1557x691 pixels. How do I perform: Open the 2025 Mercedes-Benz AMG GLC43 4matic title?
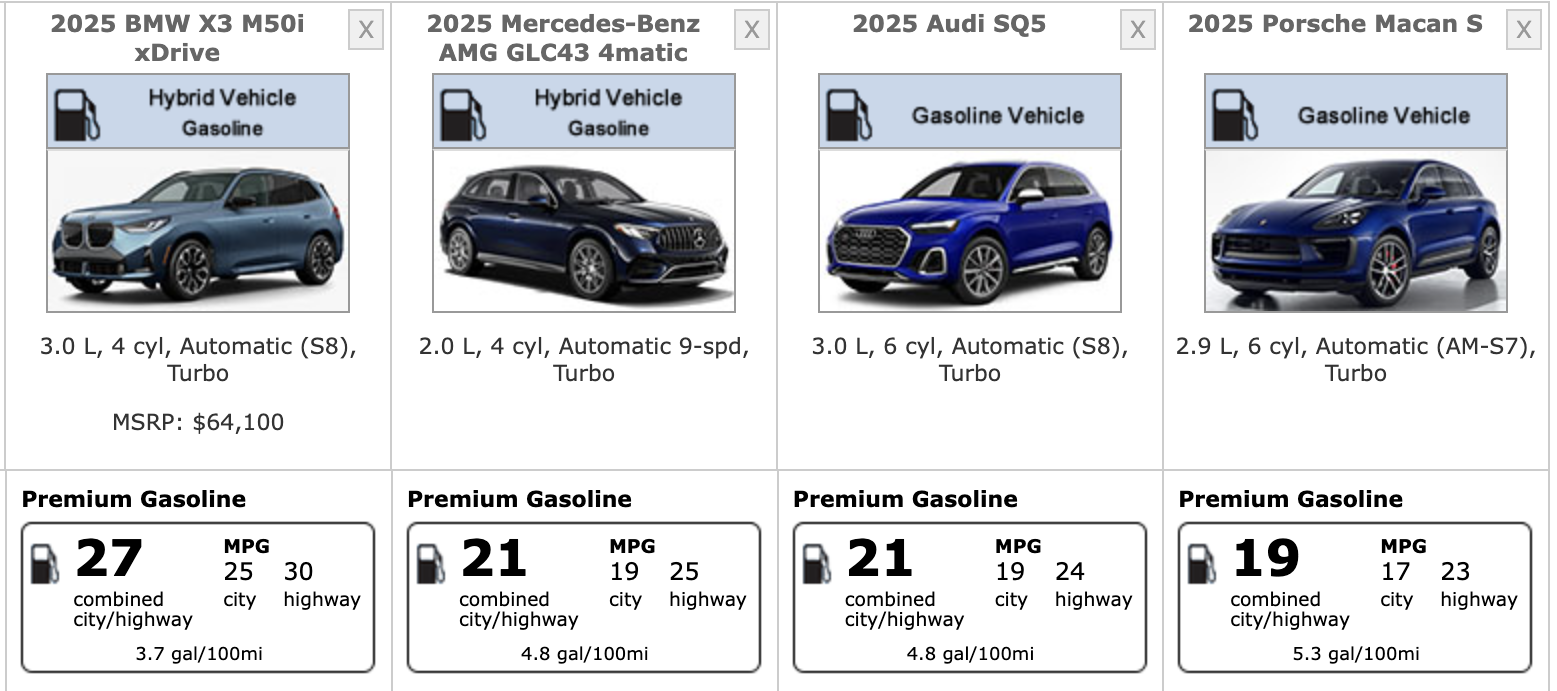(563, 38)
